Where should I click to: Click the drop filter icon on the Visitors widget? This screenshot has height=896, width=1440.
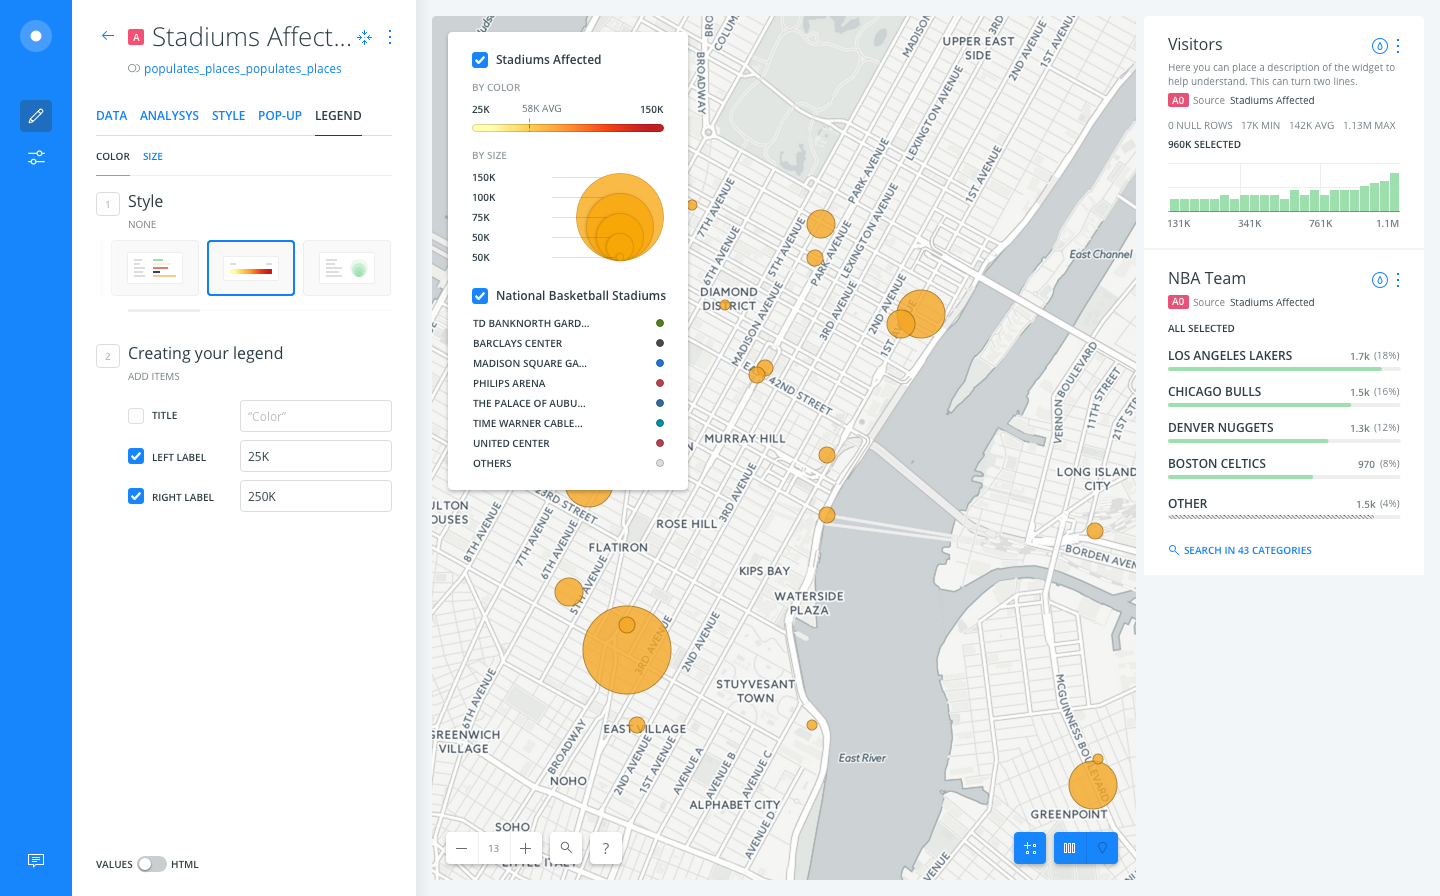[x=1379, y=45]
